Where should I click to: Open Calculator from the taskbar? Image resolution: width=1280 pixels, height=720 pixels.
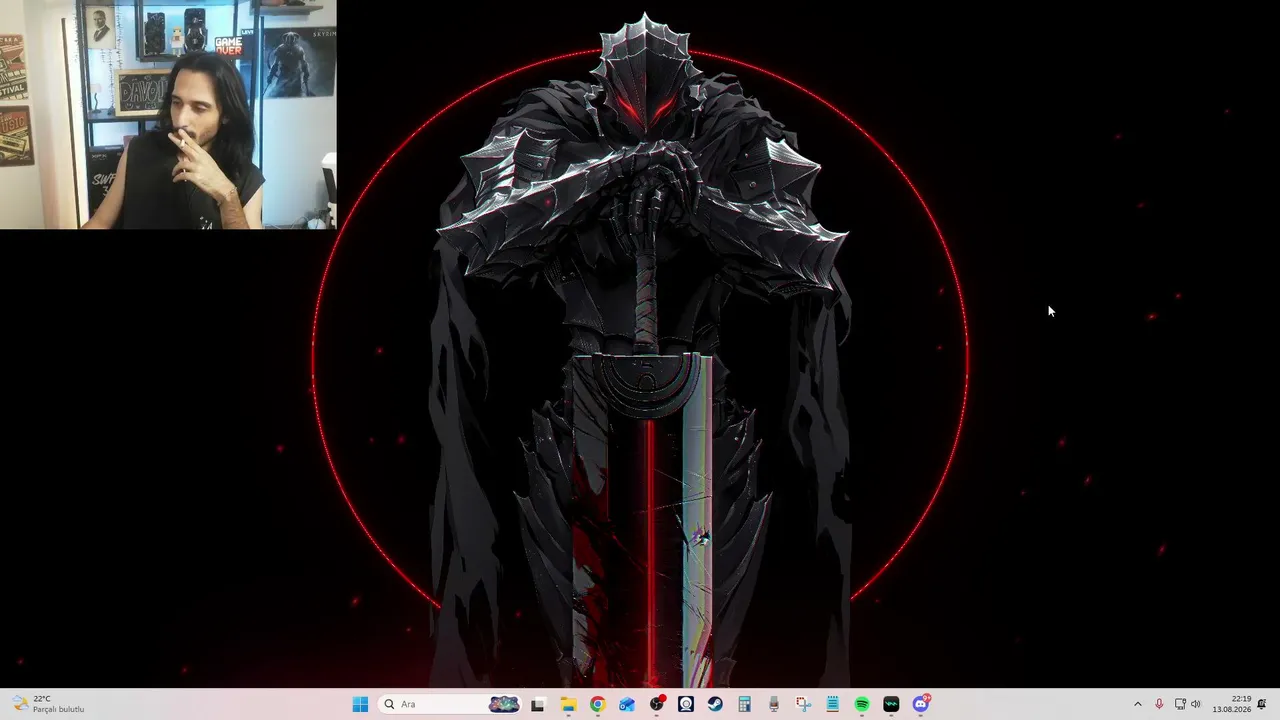[744, 704]
